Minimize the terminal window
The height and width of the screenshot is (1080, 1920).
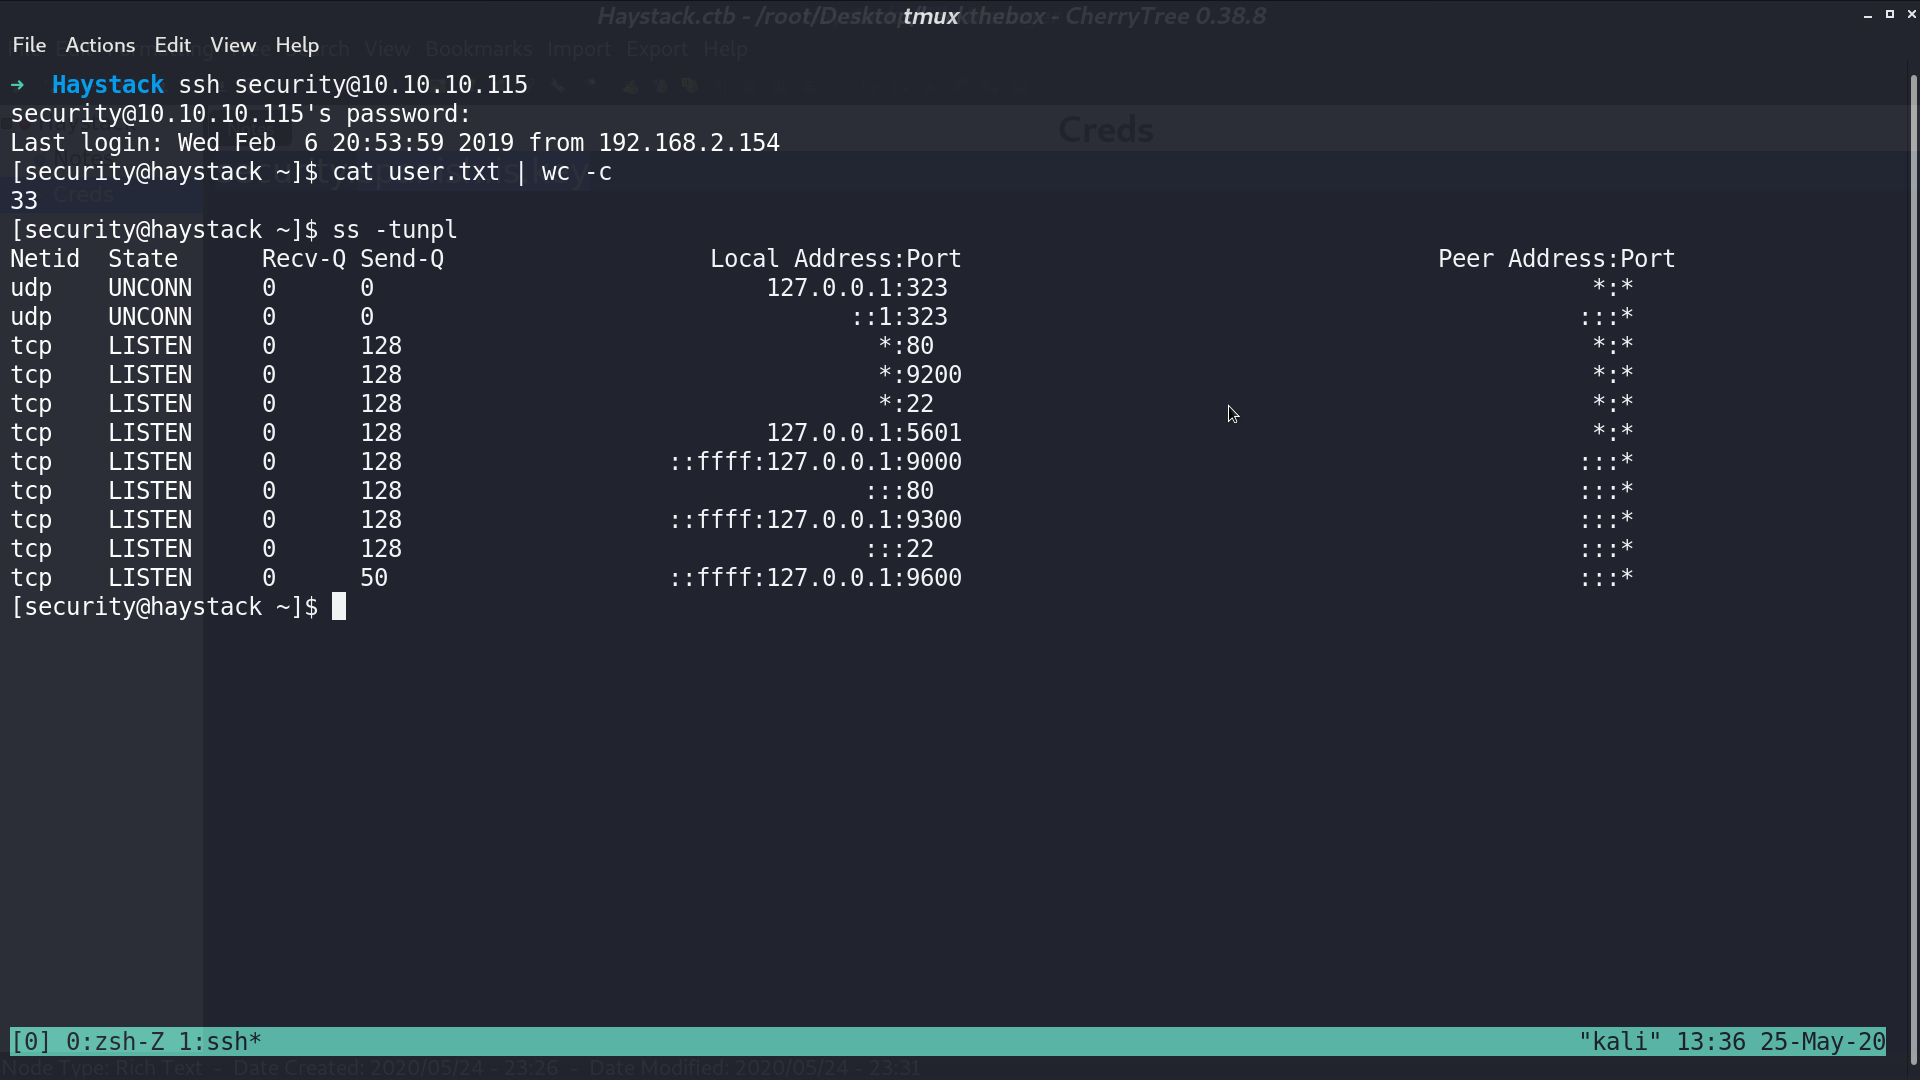click(1868, 15)
